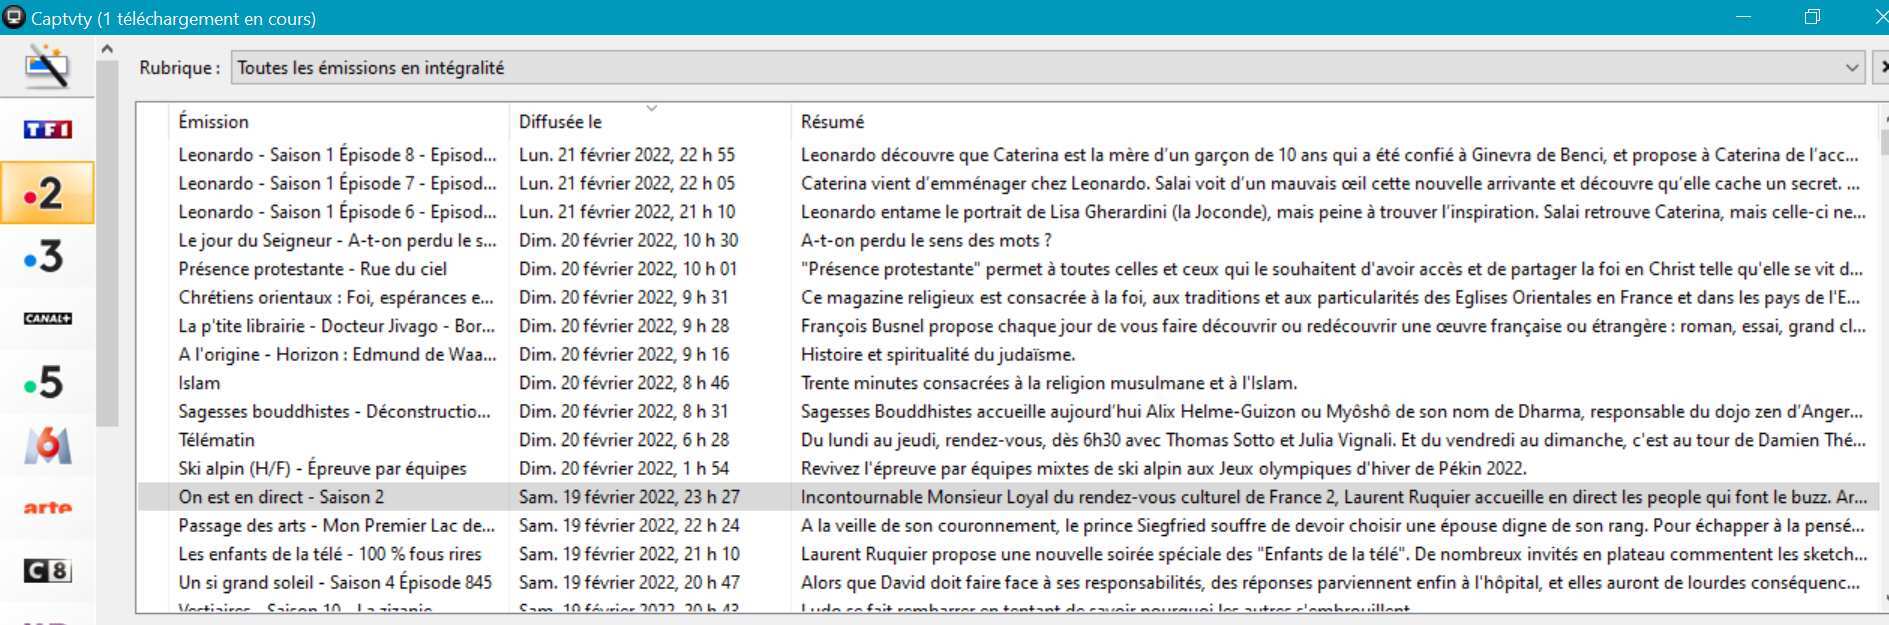
Task: Click the channel sidebar vertical scrollbar thumb
Action: 107,243
